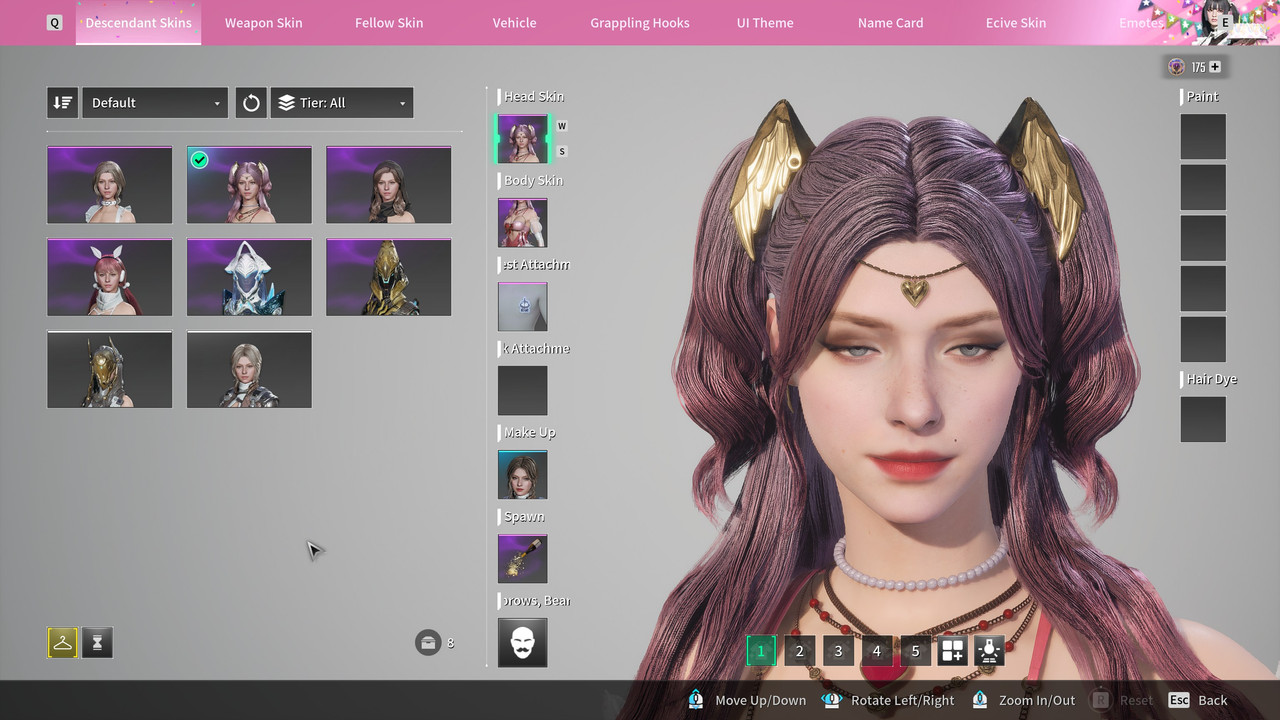
Task: Select the brunette wavy-hair head skin thumbnail
Action: [x=388, y=185]
